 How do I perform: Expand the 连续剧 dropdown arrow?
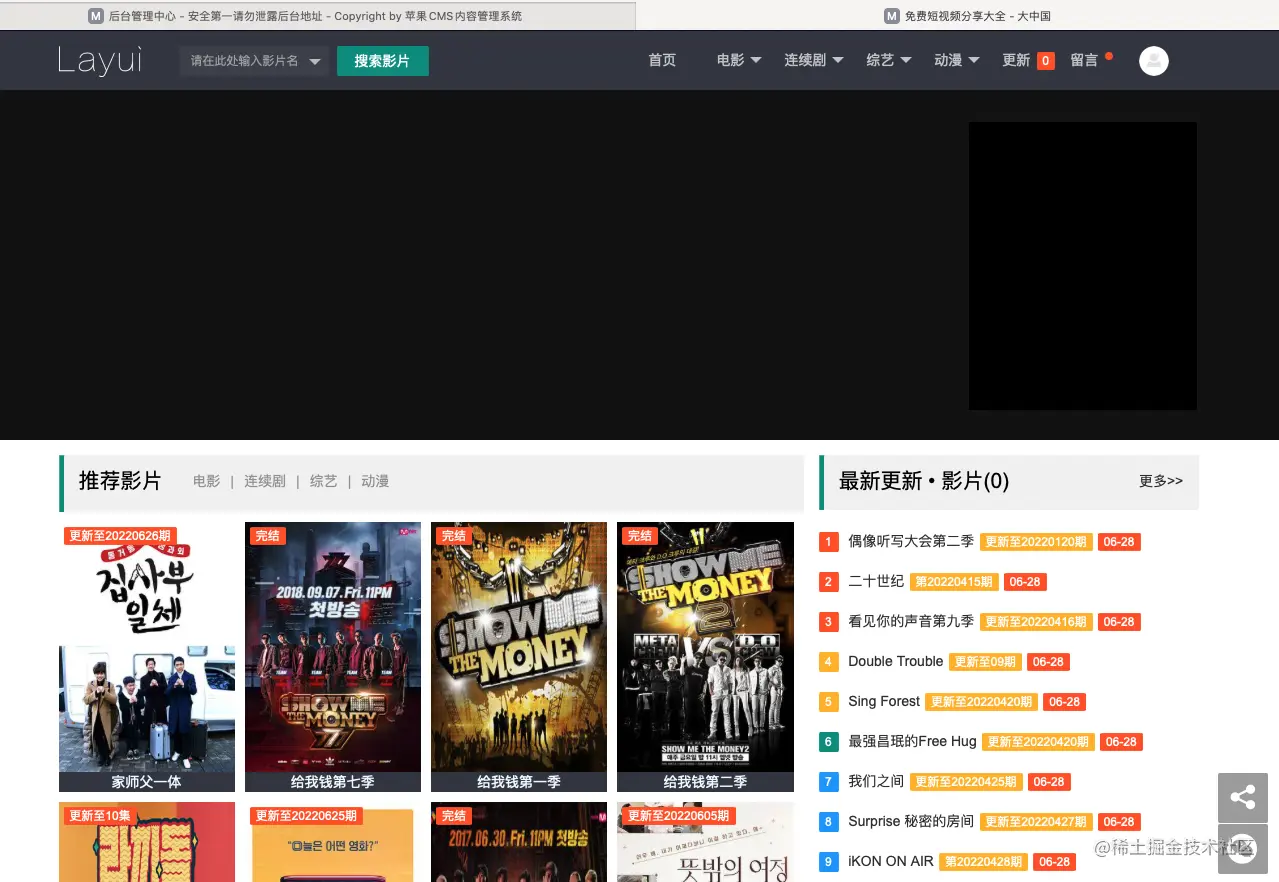(837, 61)
